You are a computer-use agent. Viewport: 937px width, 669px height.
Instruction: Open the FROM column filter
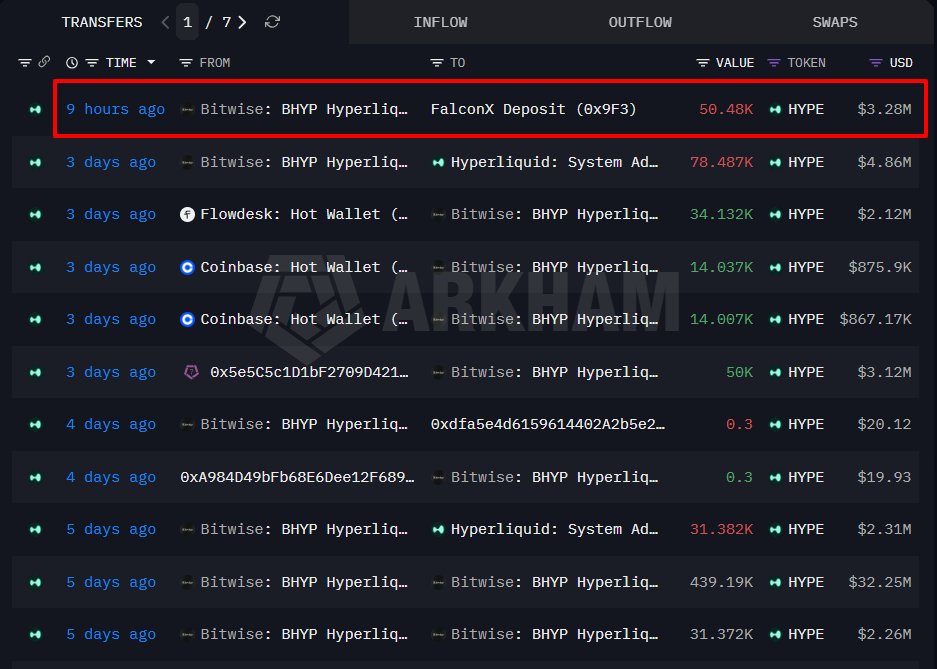tap(186, 63)
